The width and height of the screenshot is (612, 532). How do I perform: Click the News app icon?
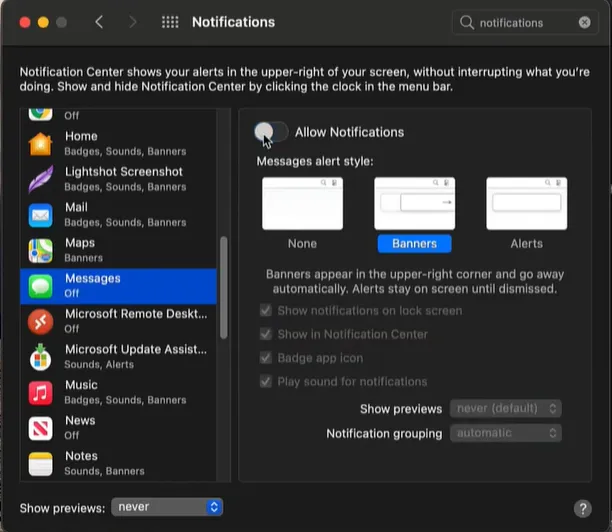click(40, 428)
